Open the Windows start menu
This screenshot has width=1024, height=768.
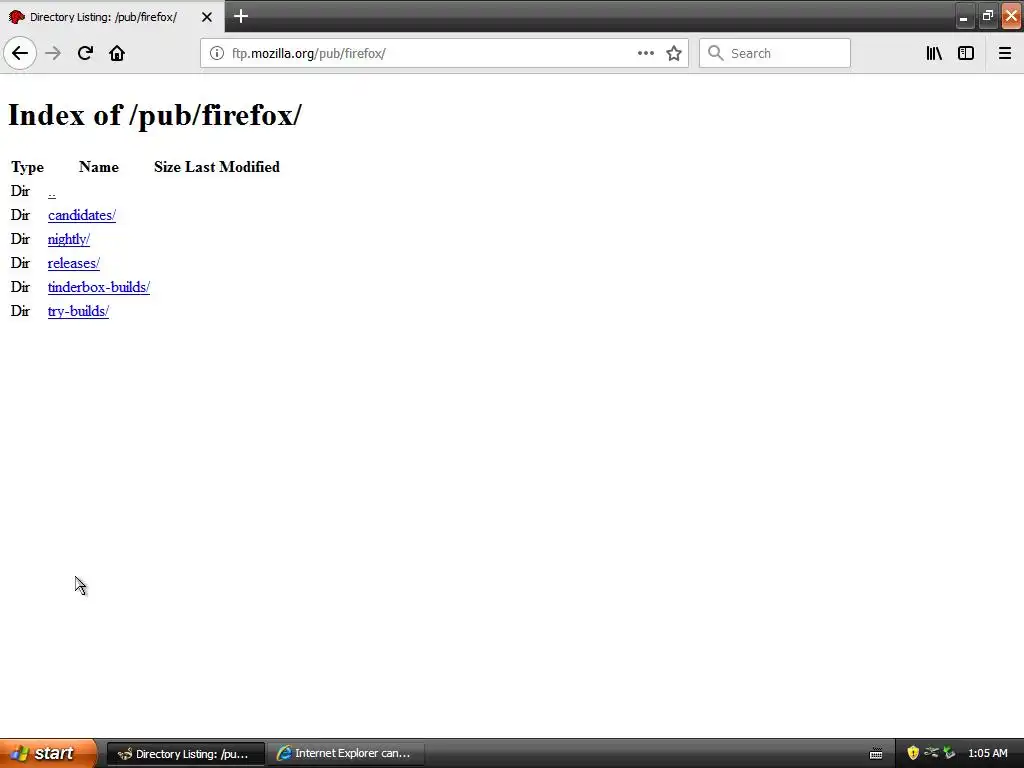(x=48, y=753)
